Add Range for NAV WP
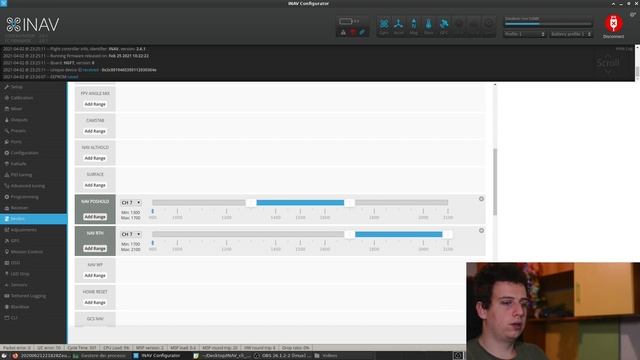 tap(95, 276)
